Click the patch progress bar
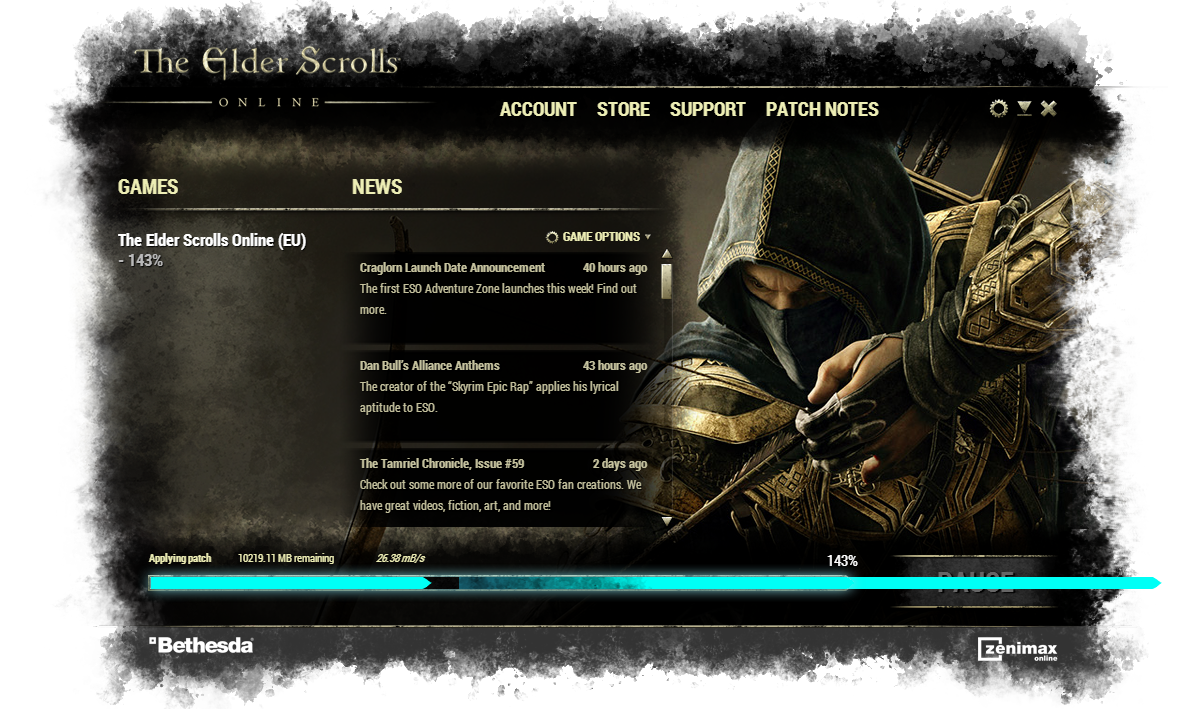 [501, 583]
